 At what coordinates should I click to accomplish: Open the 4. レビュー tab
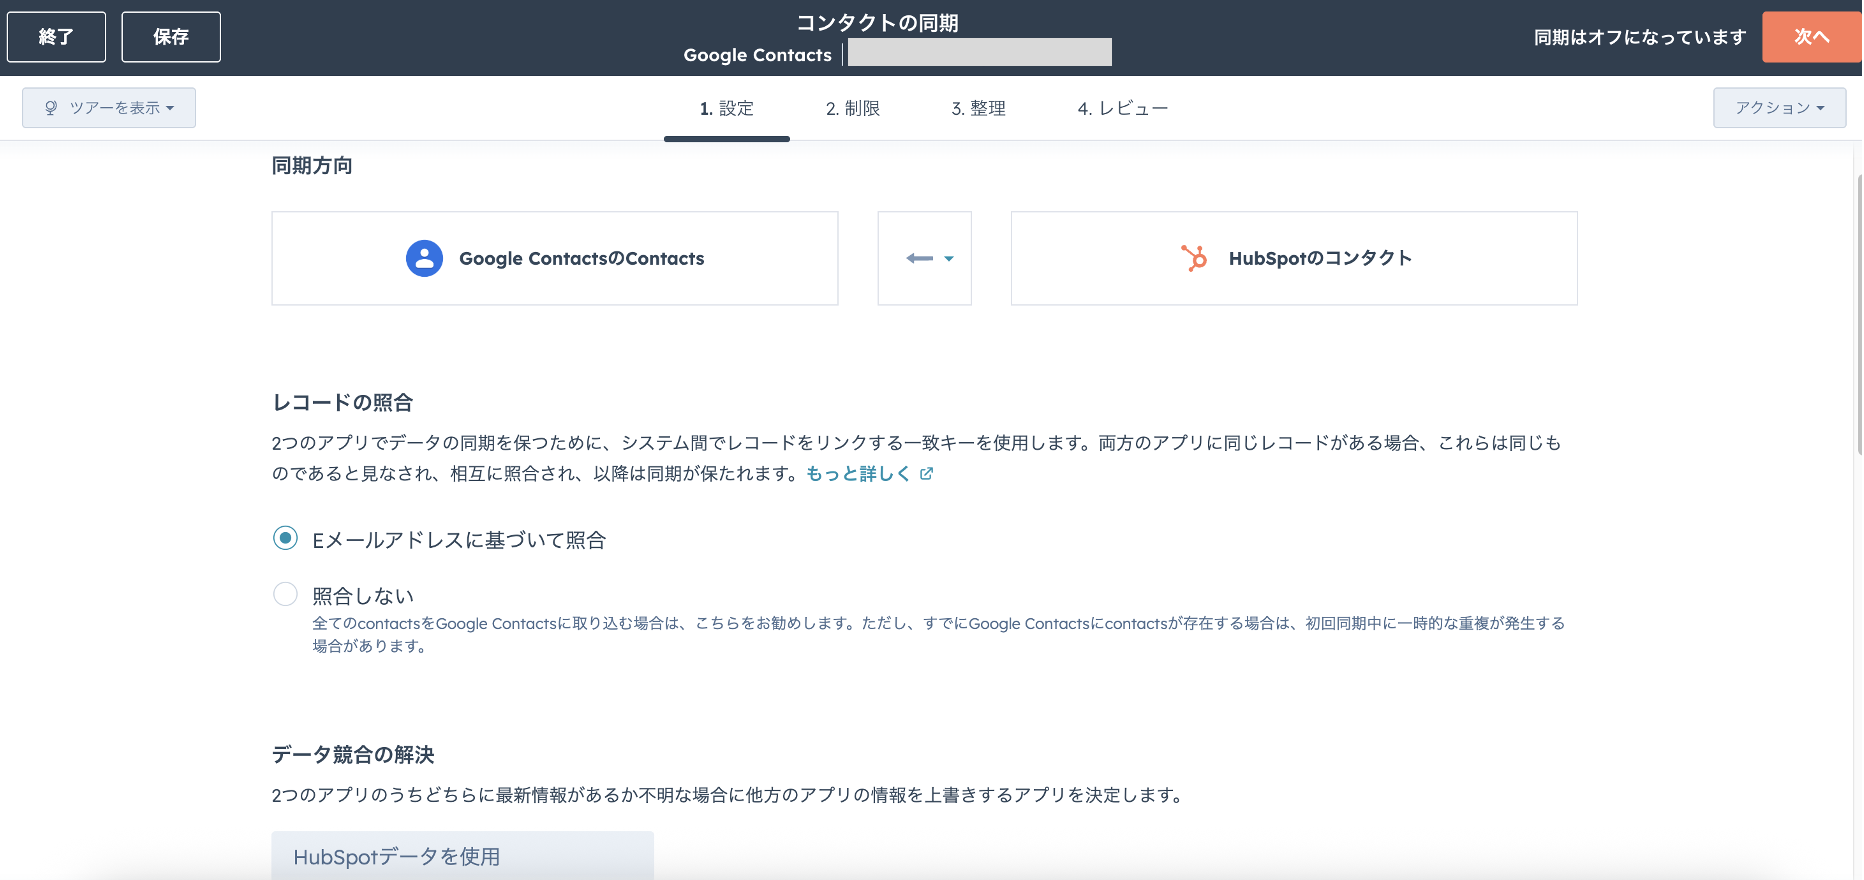coord(1122,108)
